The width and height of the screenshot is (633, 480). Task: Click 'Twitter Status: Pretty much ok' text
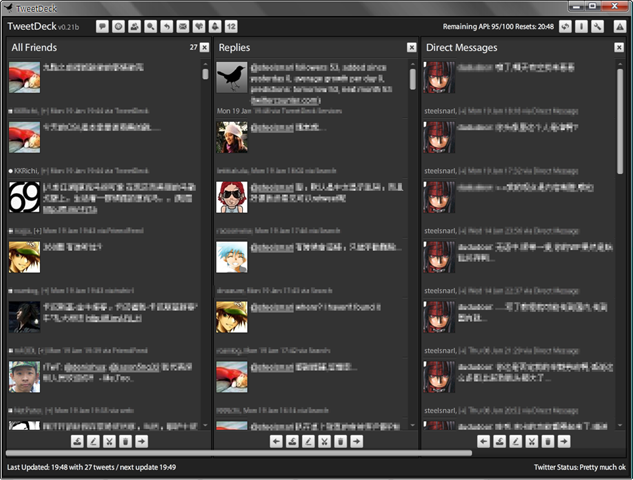coord(580,467)
